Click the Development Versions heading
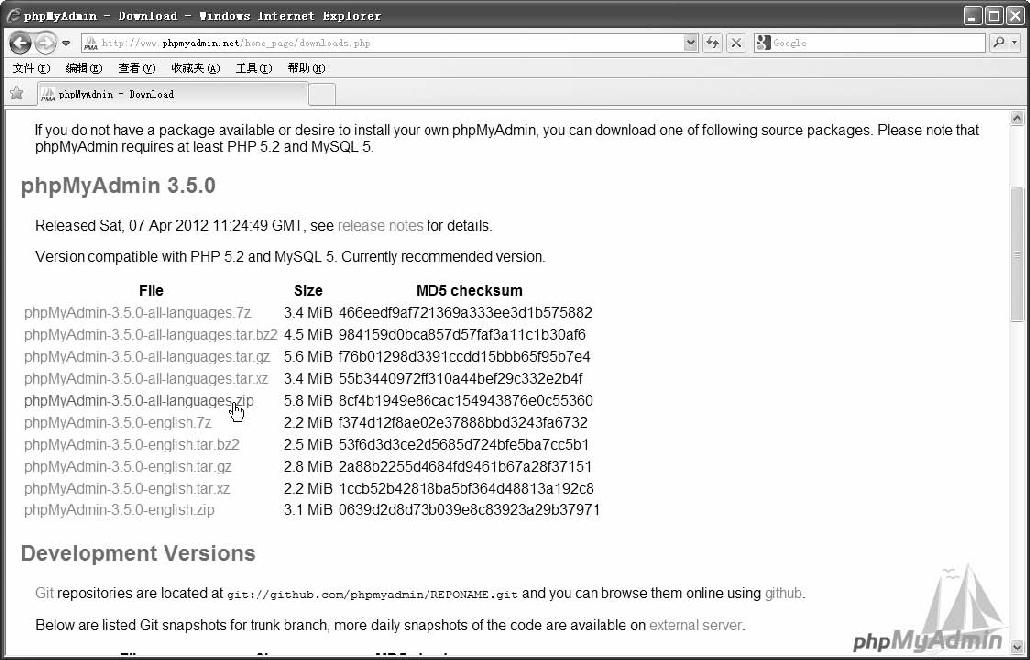1030x660 pixels. [x=138, y=554]
